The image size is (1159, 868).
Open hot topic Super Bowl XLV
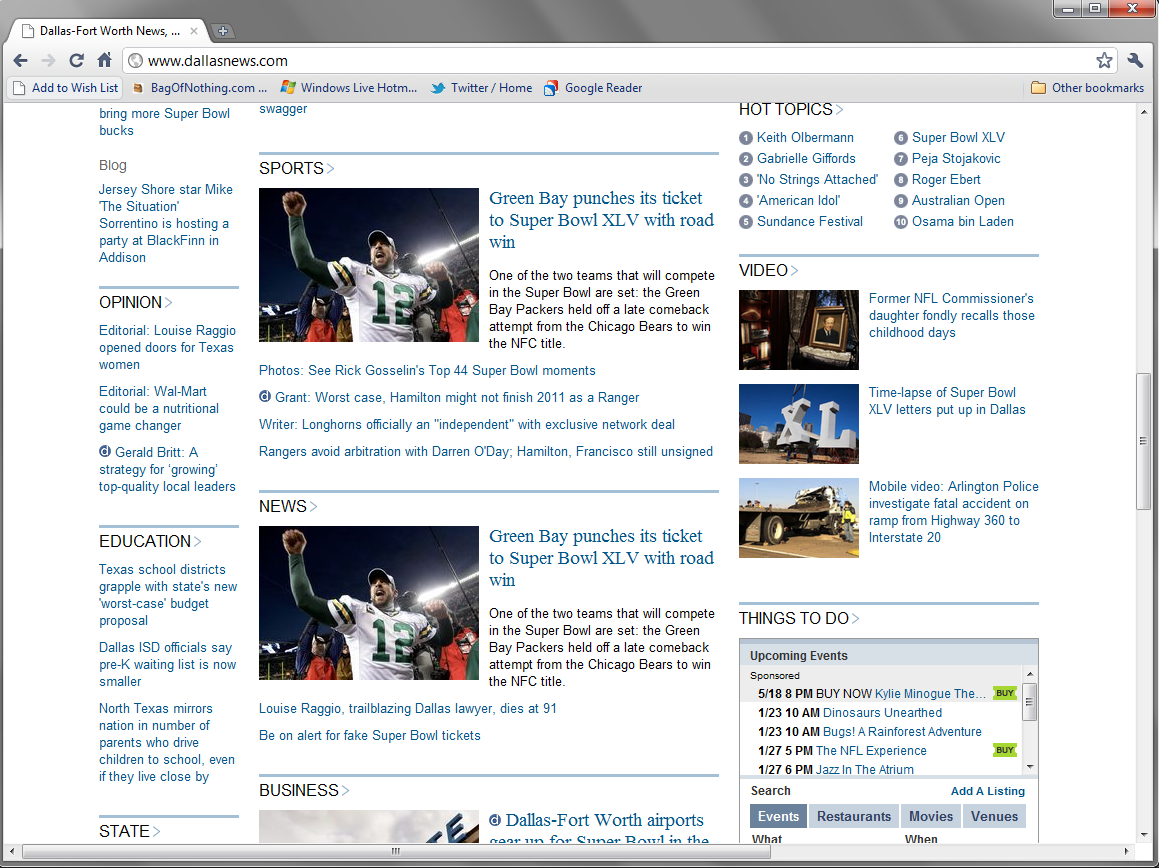click(x=958, y=138)
